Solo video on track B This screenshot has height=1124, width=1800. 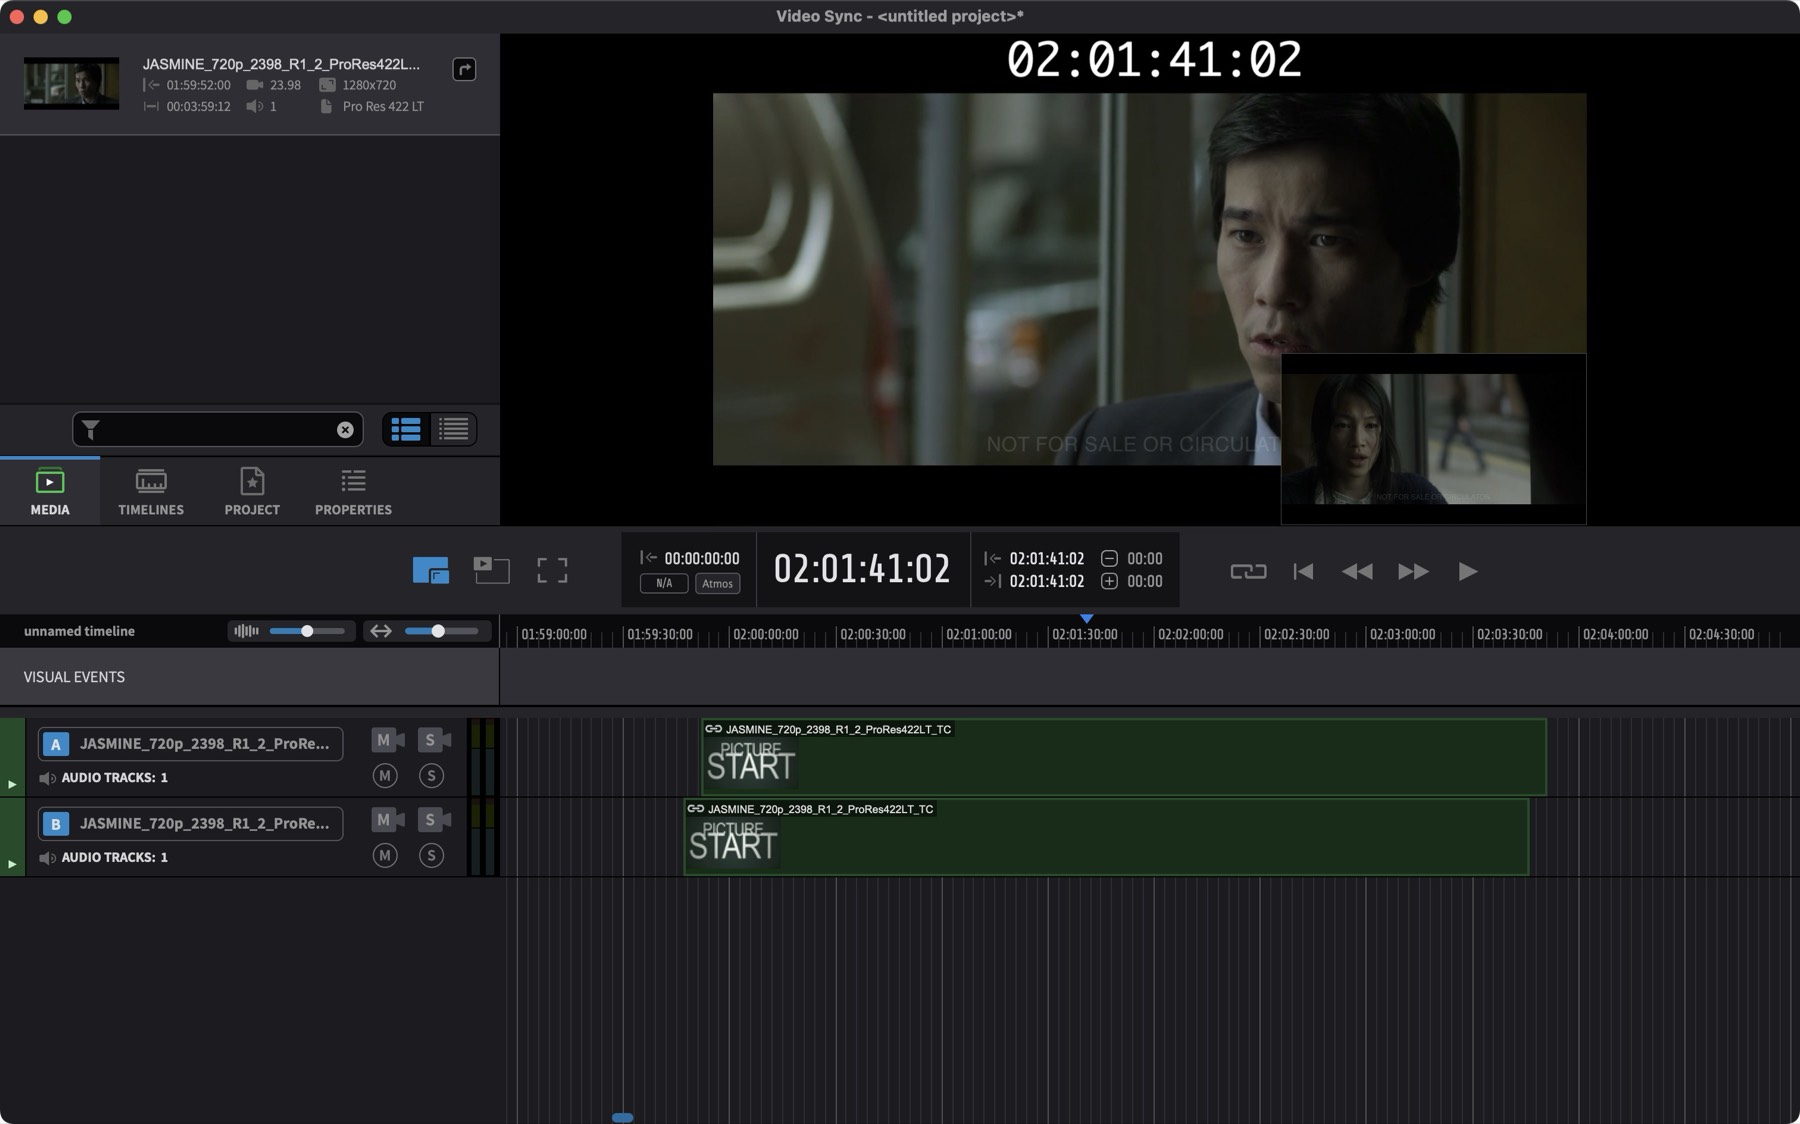tap(434, 820)
